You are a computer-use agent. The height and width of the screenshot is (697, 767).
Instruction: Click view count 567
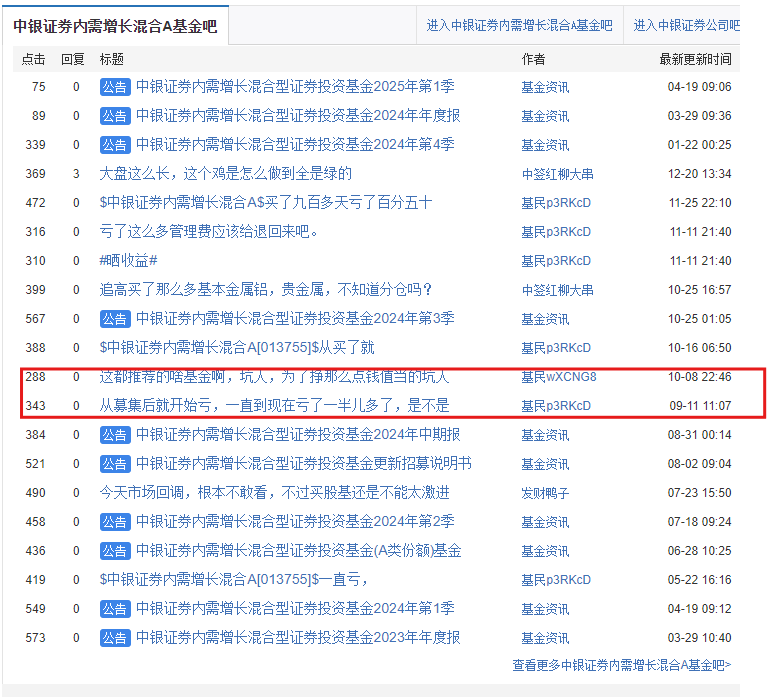(36, 319)
